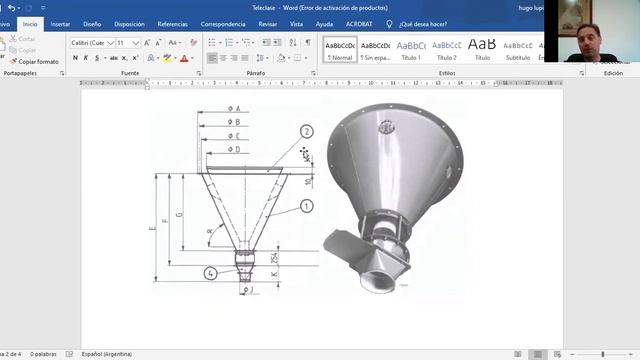
Task: Open the Párrafo dialog launcher
Action: pyautogui.click(x=313, y=73)
